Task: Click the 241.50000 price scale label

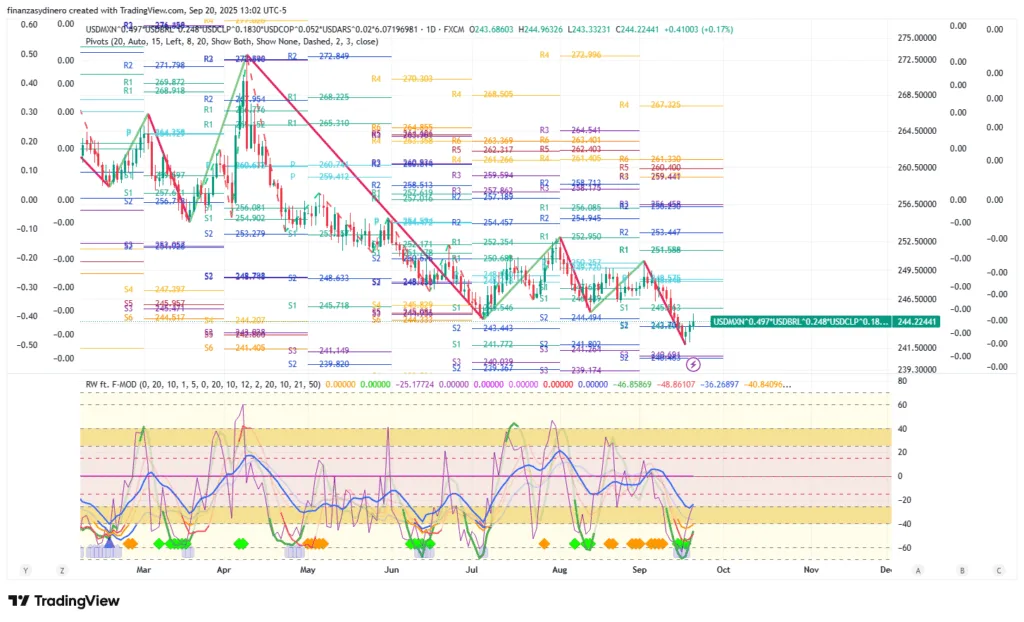Action: pos(917,348)
